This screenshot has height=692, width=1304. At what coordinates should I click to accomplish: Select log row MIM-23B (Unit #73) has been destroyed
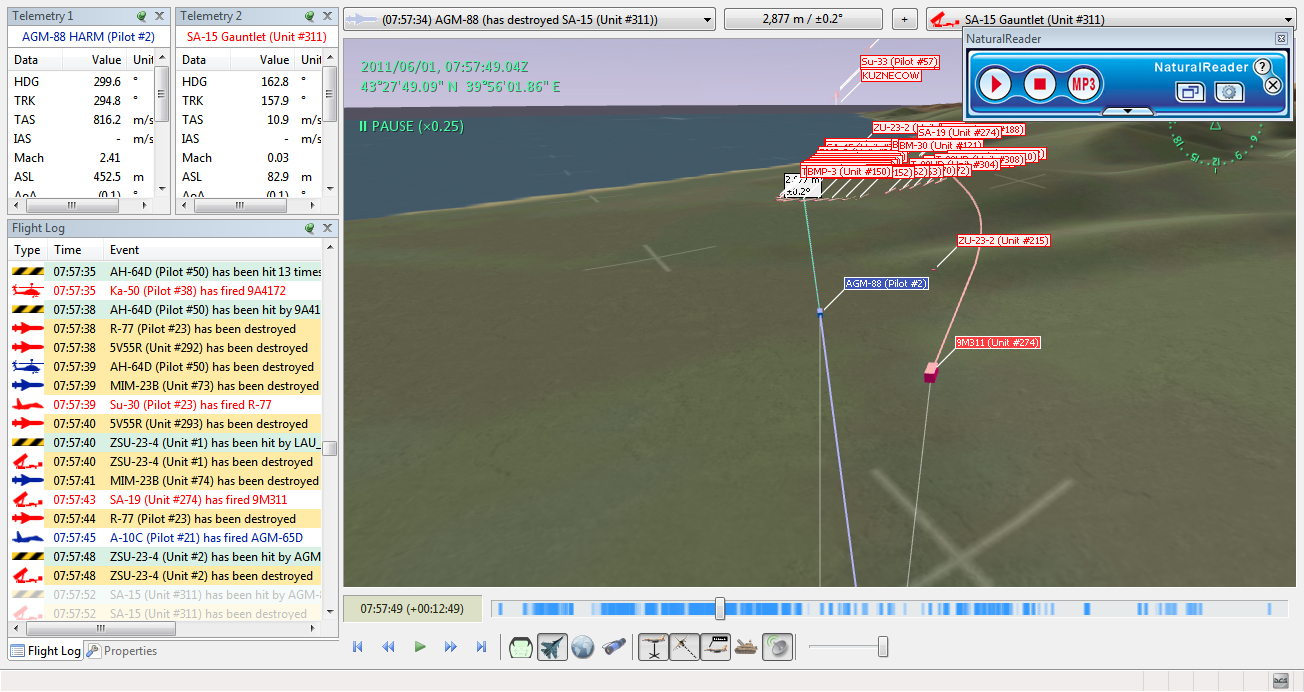coord(166,386)
